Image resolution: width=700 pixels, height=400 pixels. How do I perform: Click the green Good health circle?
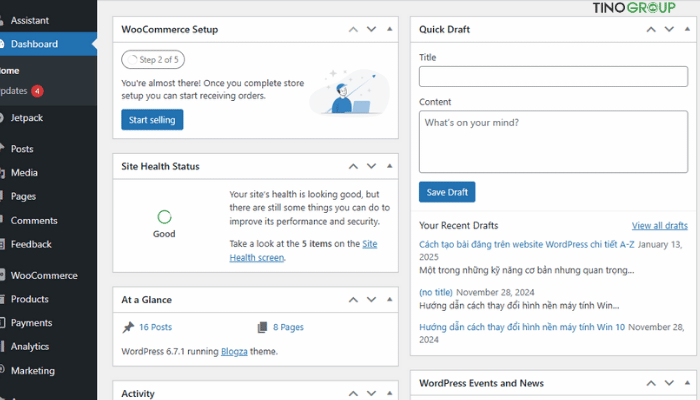164,217
